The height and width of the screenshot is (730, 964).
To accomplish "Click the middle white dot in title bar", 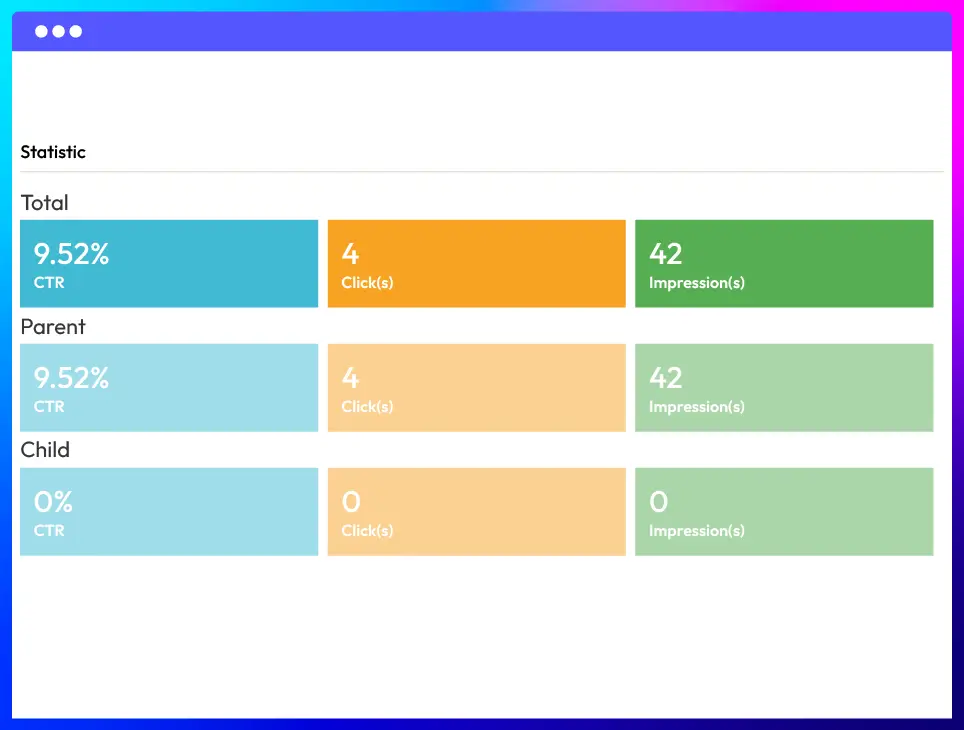I will (x=58, y=32).
